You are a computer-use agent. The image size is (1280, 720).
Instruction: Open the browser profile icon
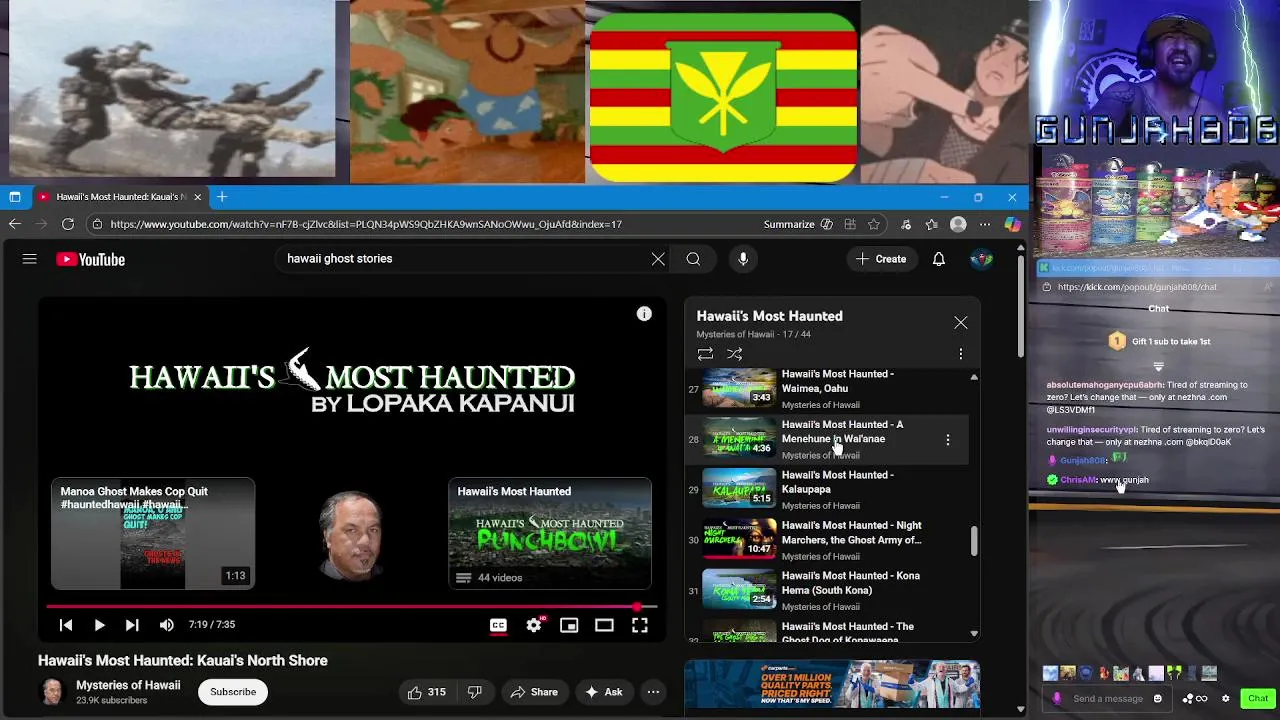958,224
